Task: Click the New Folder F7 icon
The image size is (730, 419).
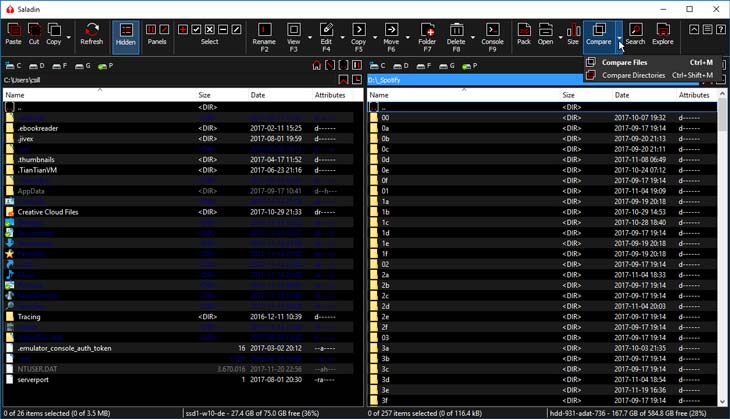Action: 427,34
